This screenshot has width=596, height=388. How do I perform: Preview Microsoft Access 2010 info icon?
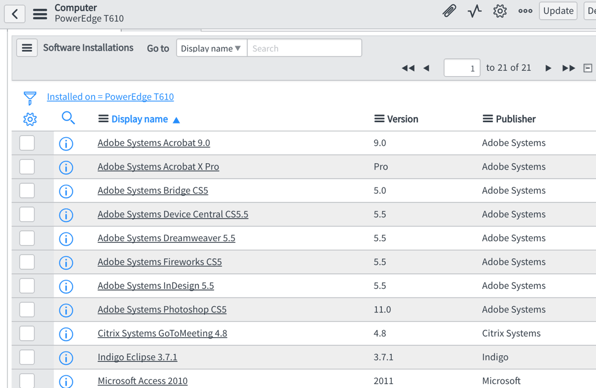click(x=66, y=381)
